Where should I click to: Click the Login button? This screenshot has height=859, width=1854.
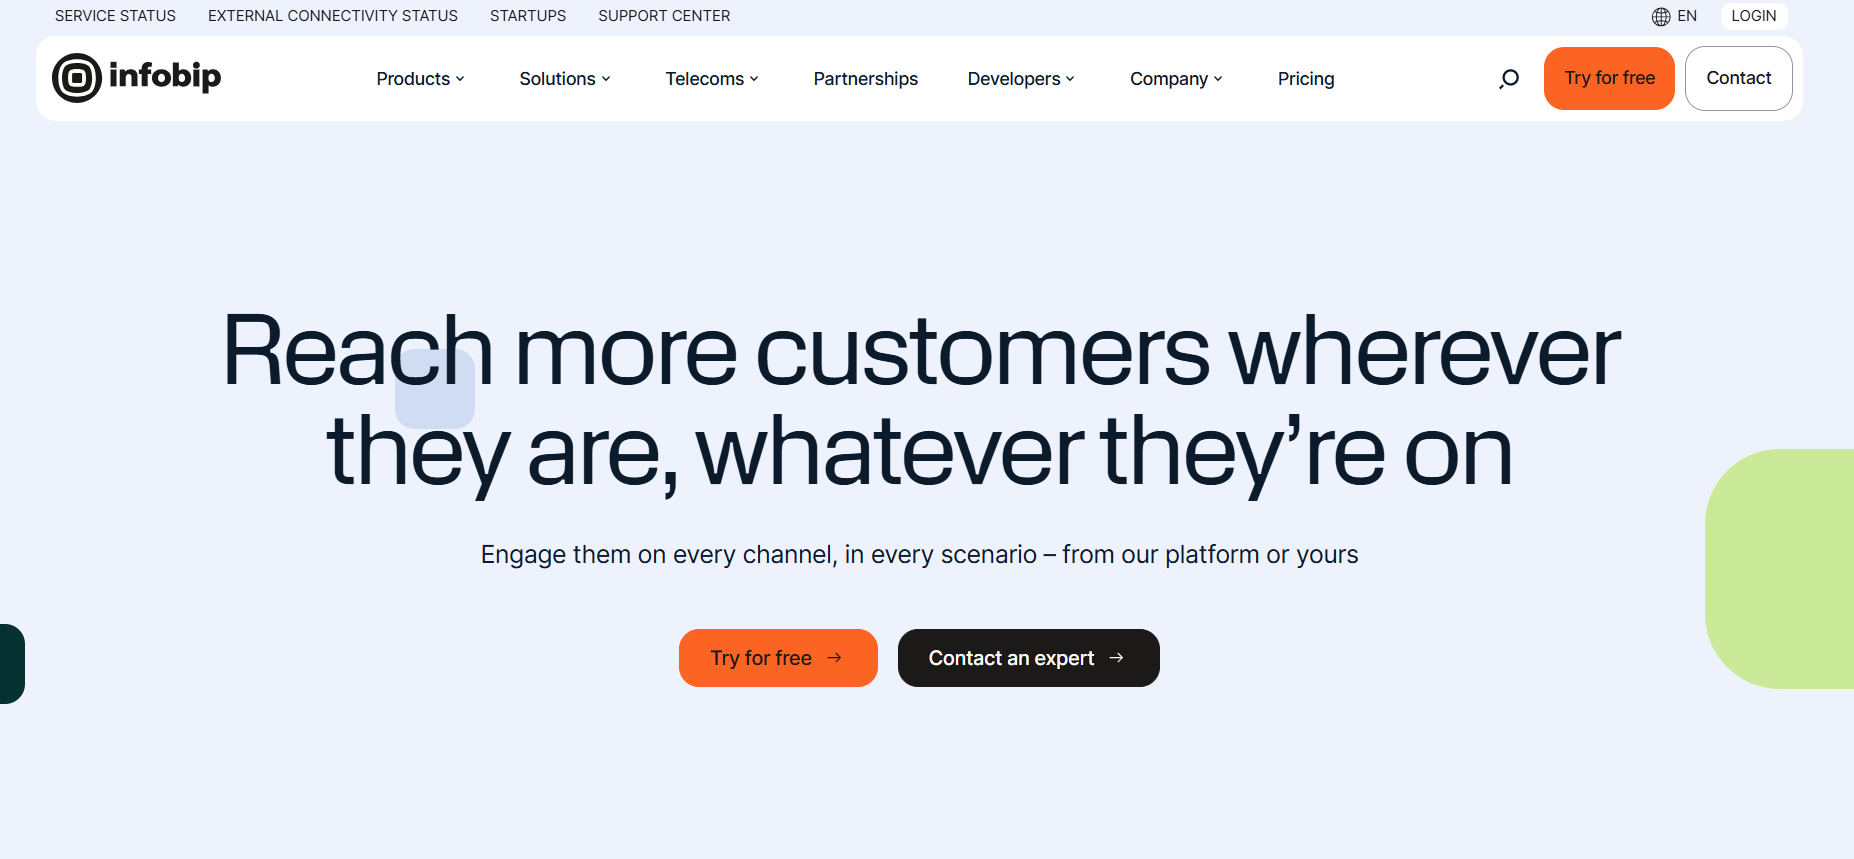pyautogui.click(x=1754, y=16)
